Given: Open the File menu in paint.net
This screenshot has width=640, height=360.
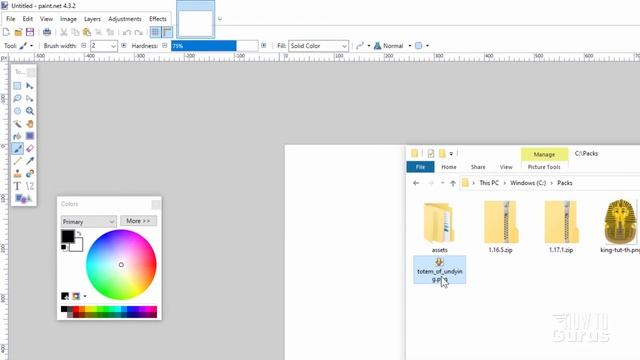Looking at the screenshot, I should coord(11,19).
